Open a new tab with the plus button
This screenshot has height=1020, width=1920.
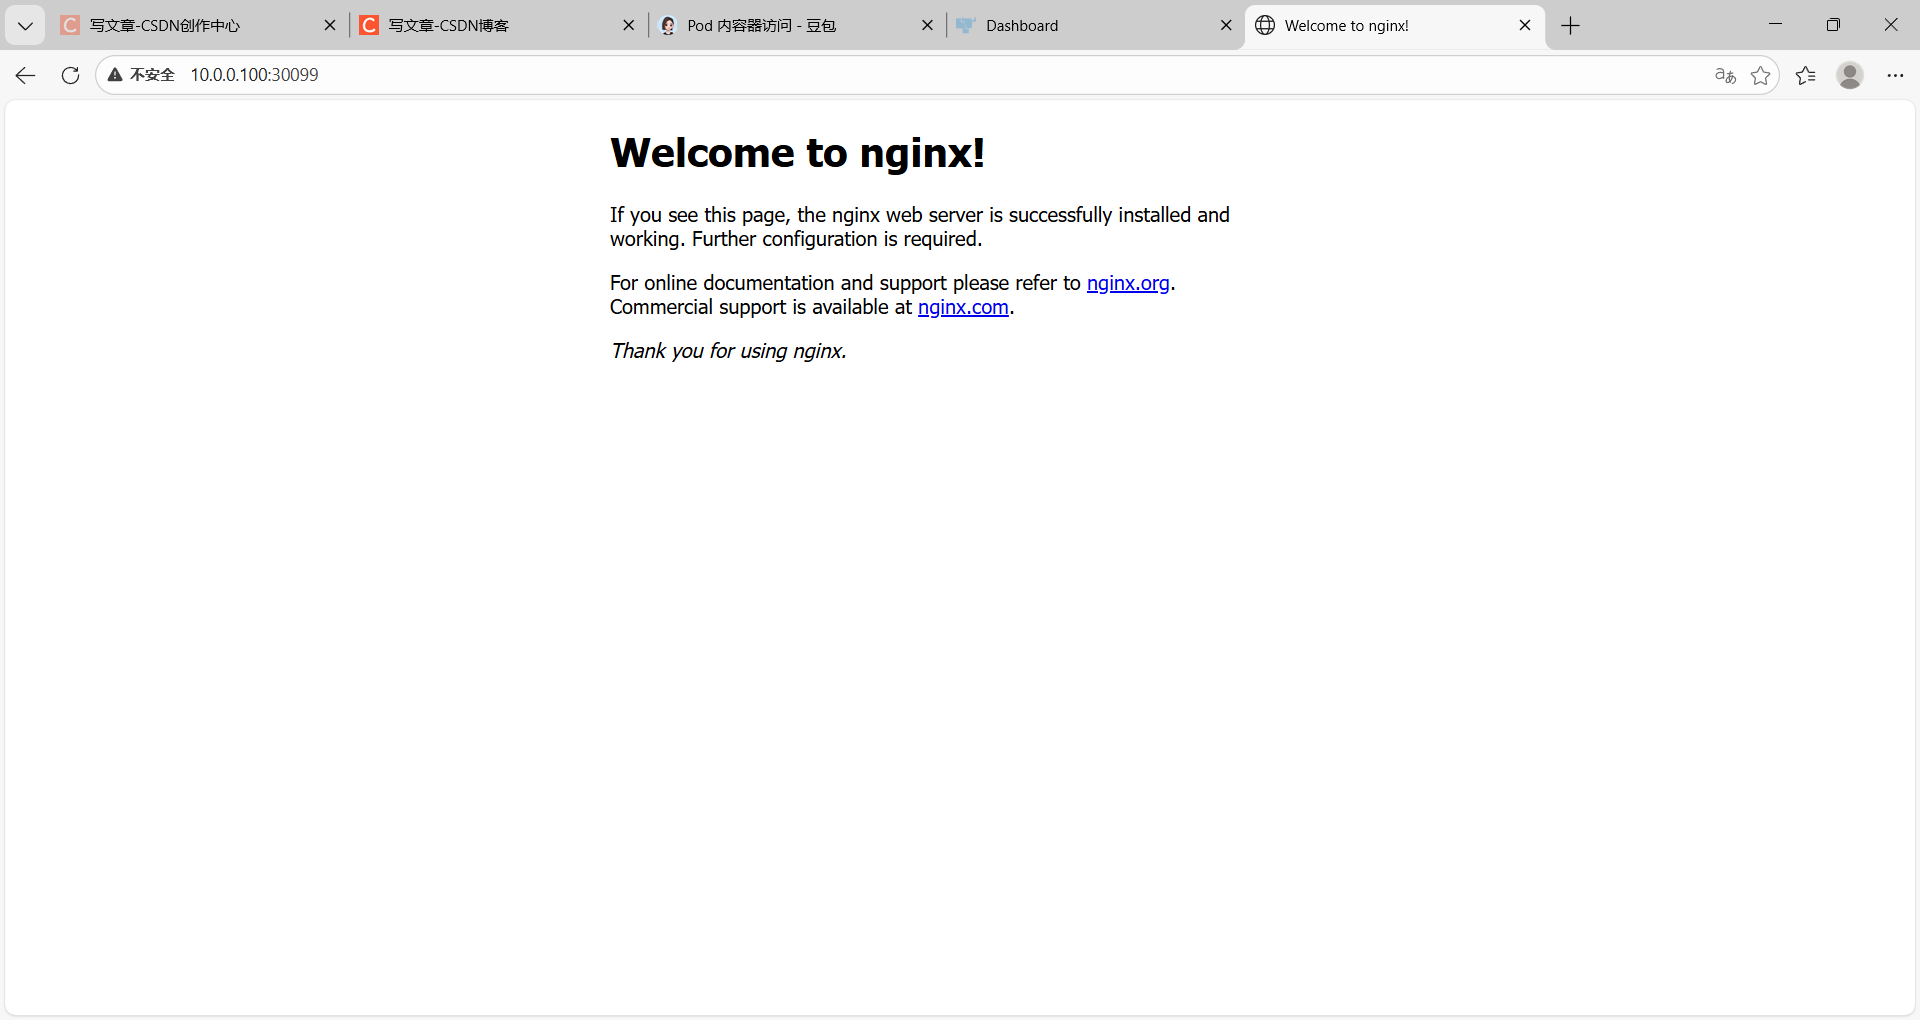click(1570, 26)
